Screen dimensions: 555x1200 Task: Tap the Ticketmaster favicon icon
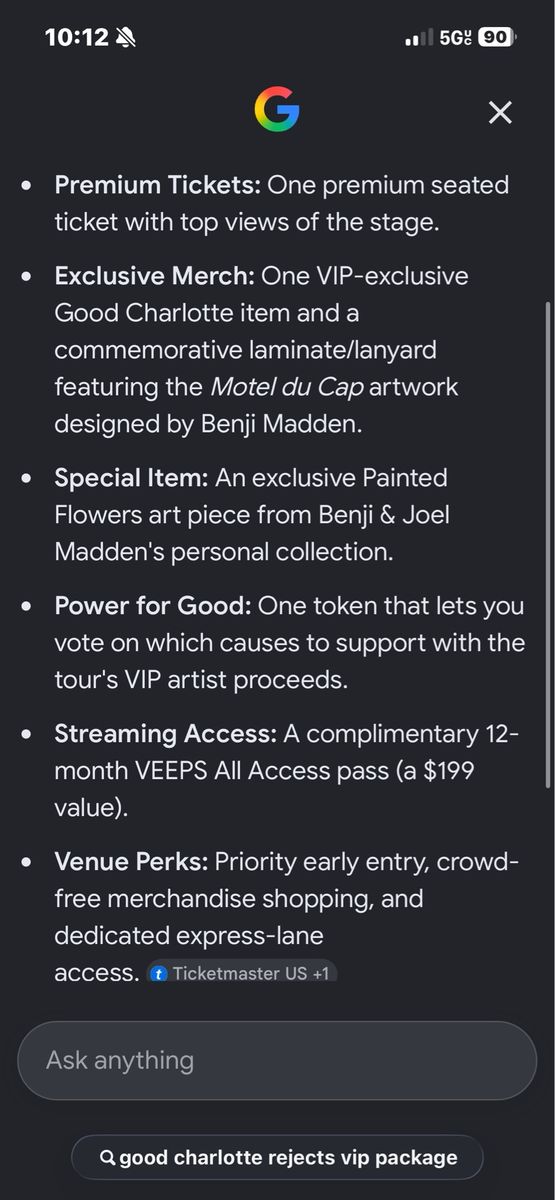pyautogui.click(x=159, y=973)
